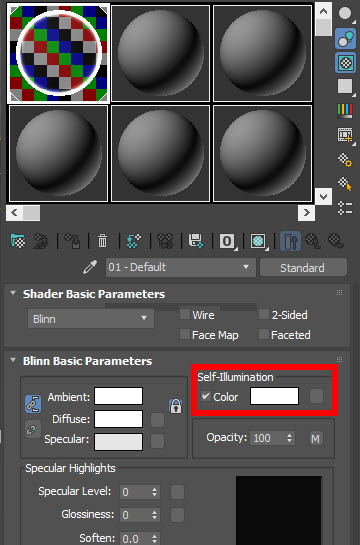Image resolution: width=360 pixels, height=545 pixels.
Task: Click the Soften value field
Action: pos(136,538)
